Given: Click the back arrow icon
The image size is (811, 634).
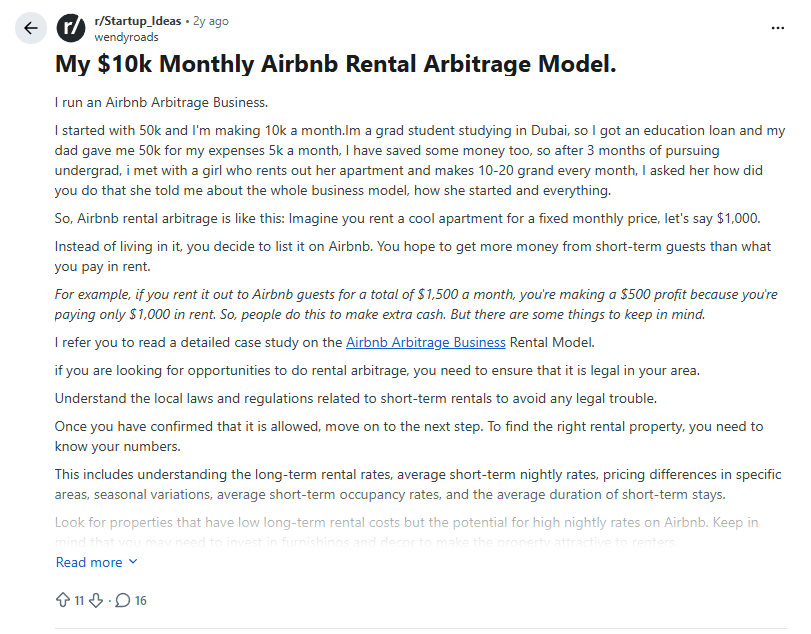Looking at the screenshot, I should [x=30, y=28].
